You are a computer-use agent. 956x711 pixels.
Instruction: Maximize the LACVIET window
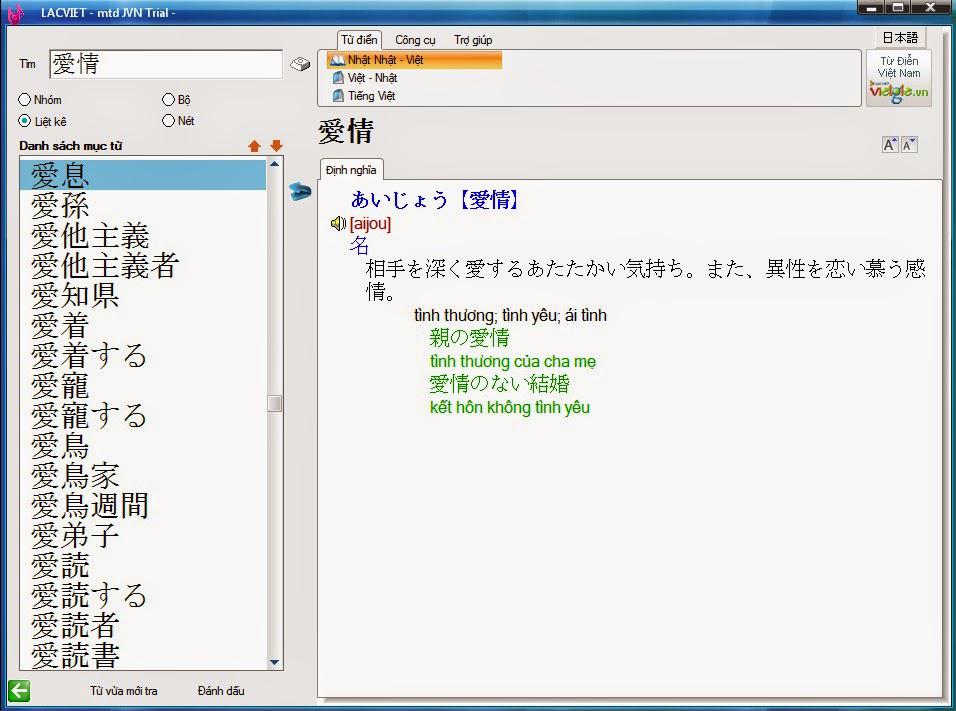click(x=897, y=8)
